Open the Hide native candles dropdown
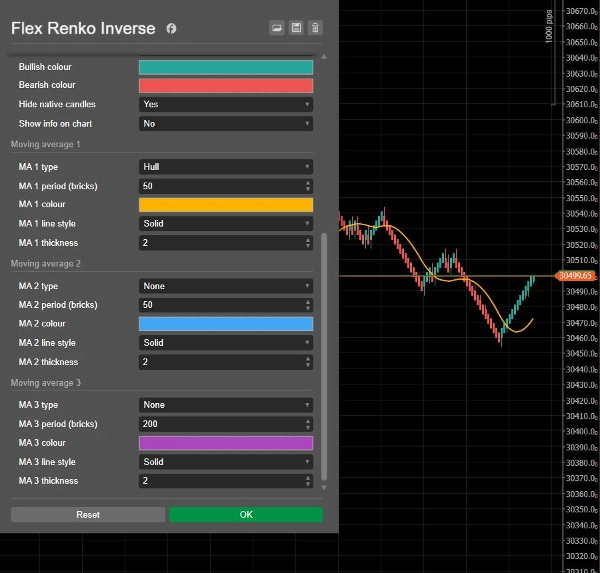 click(x=226, y=104)
